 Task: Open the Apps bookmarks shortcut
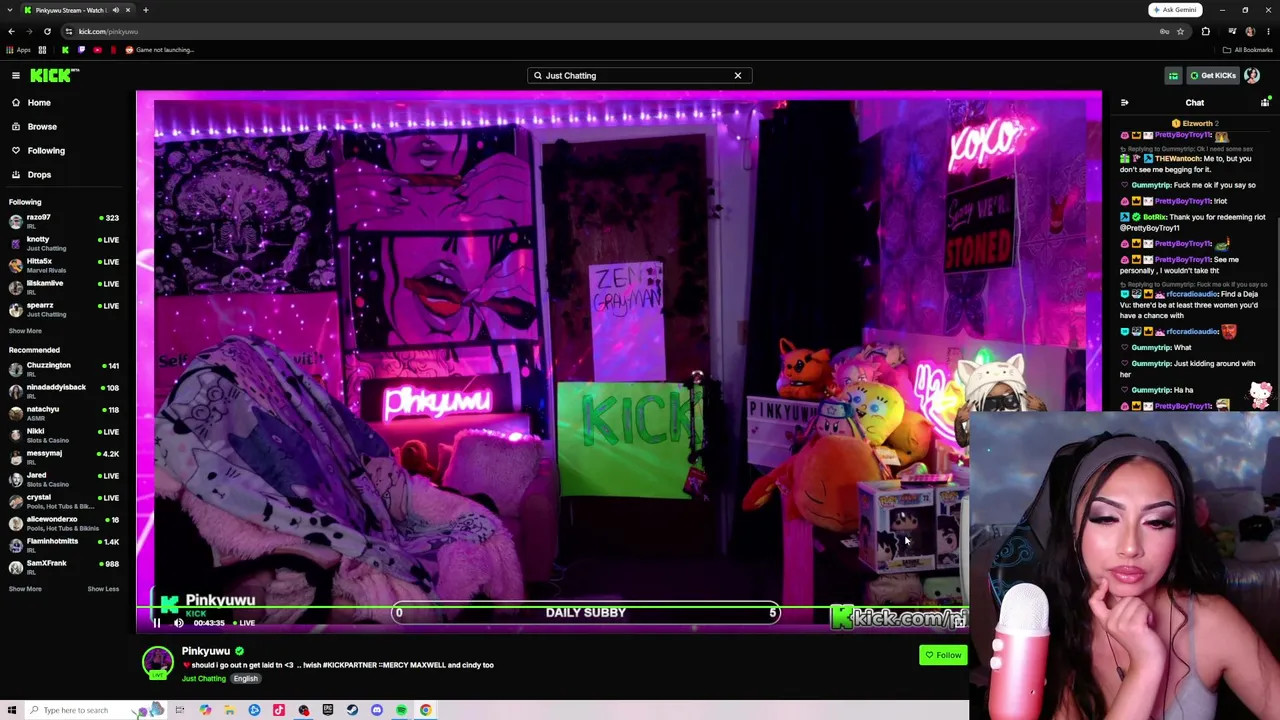click(x=19, y=50)
